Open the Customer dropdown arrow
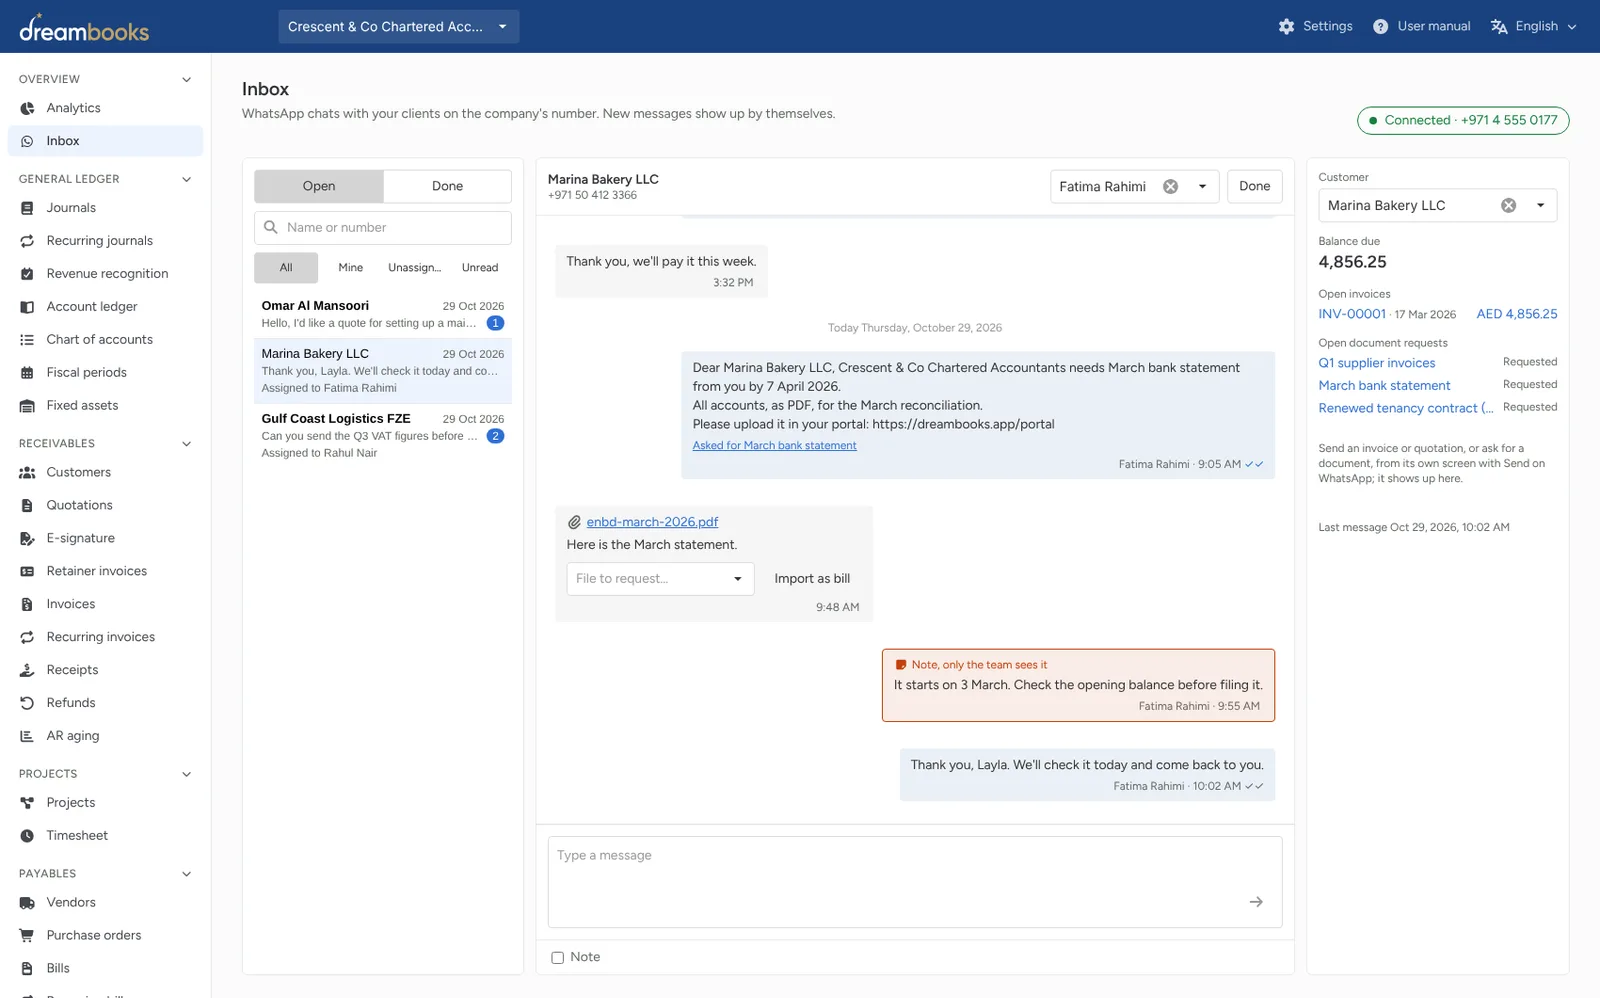The width and height of the screenshot is (1600, 998). click(x=1540, y=206)
